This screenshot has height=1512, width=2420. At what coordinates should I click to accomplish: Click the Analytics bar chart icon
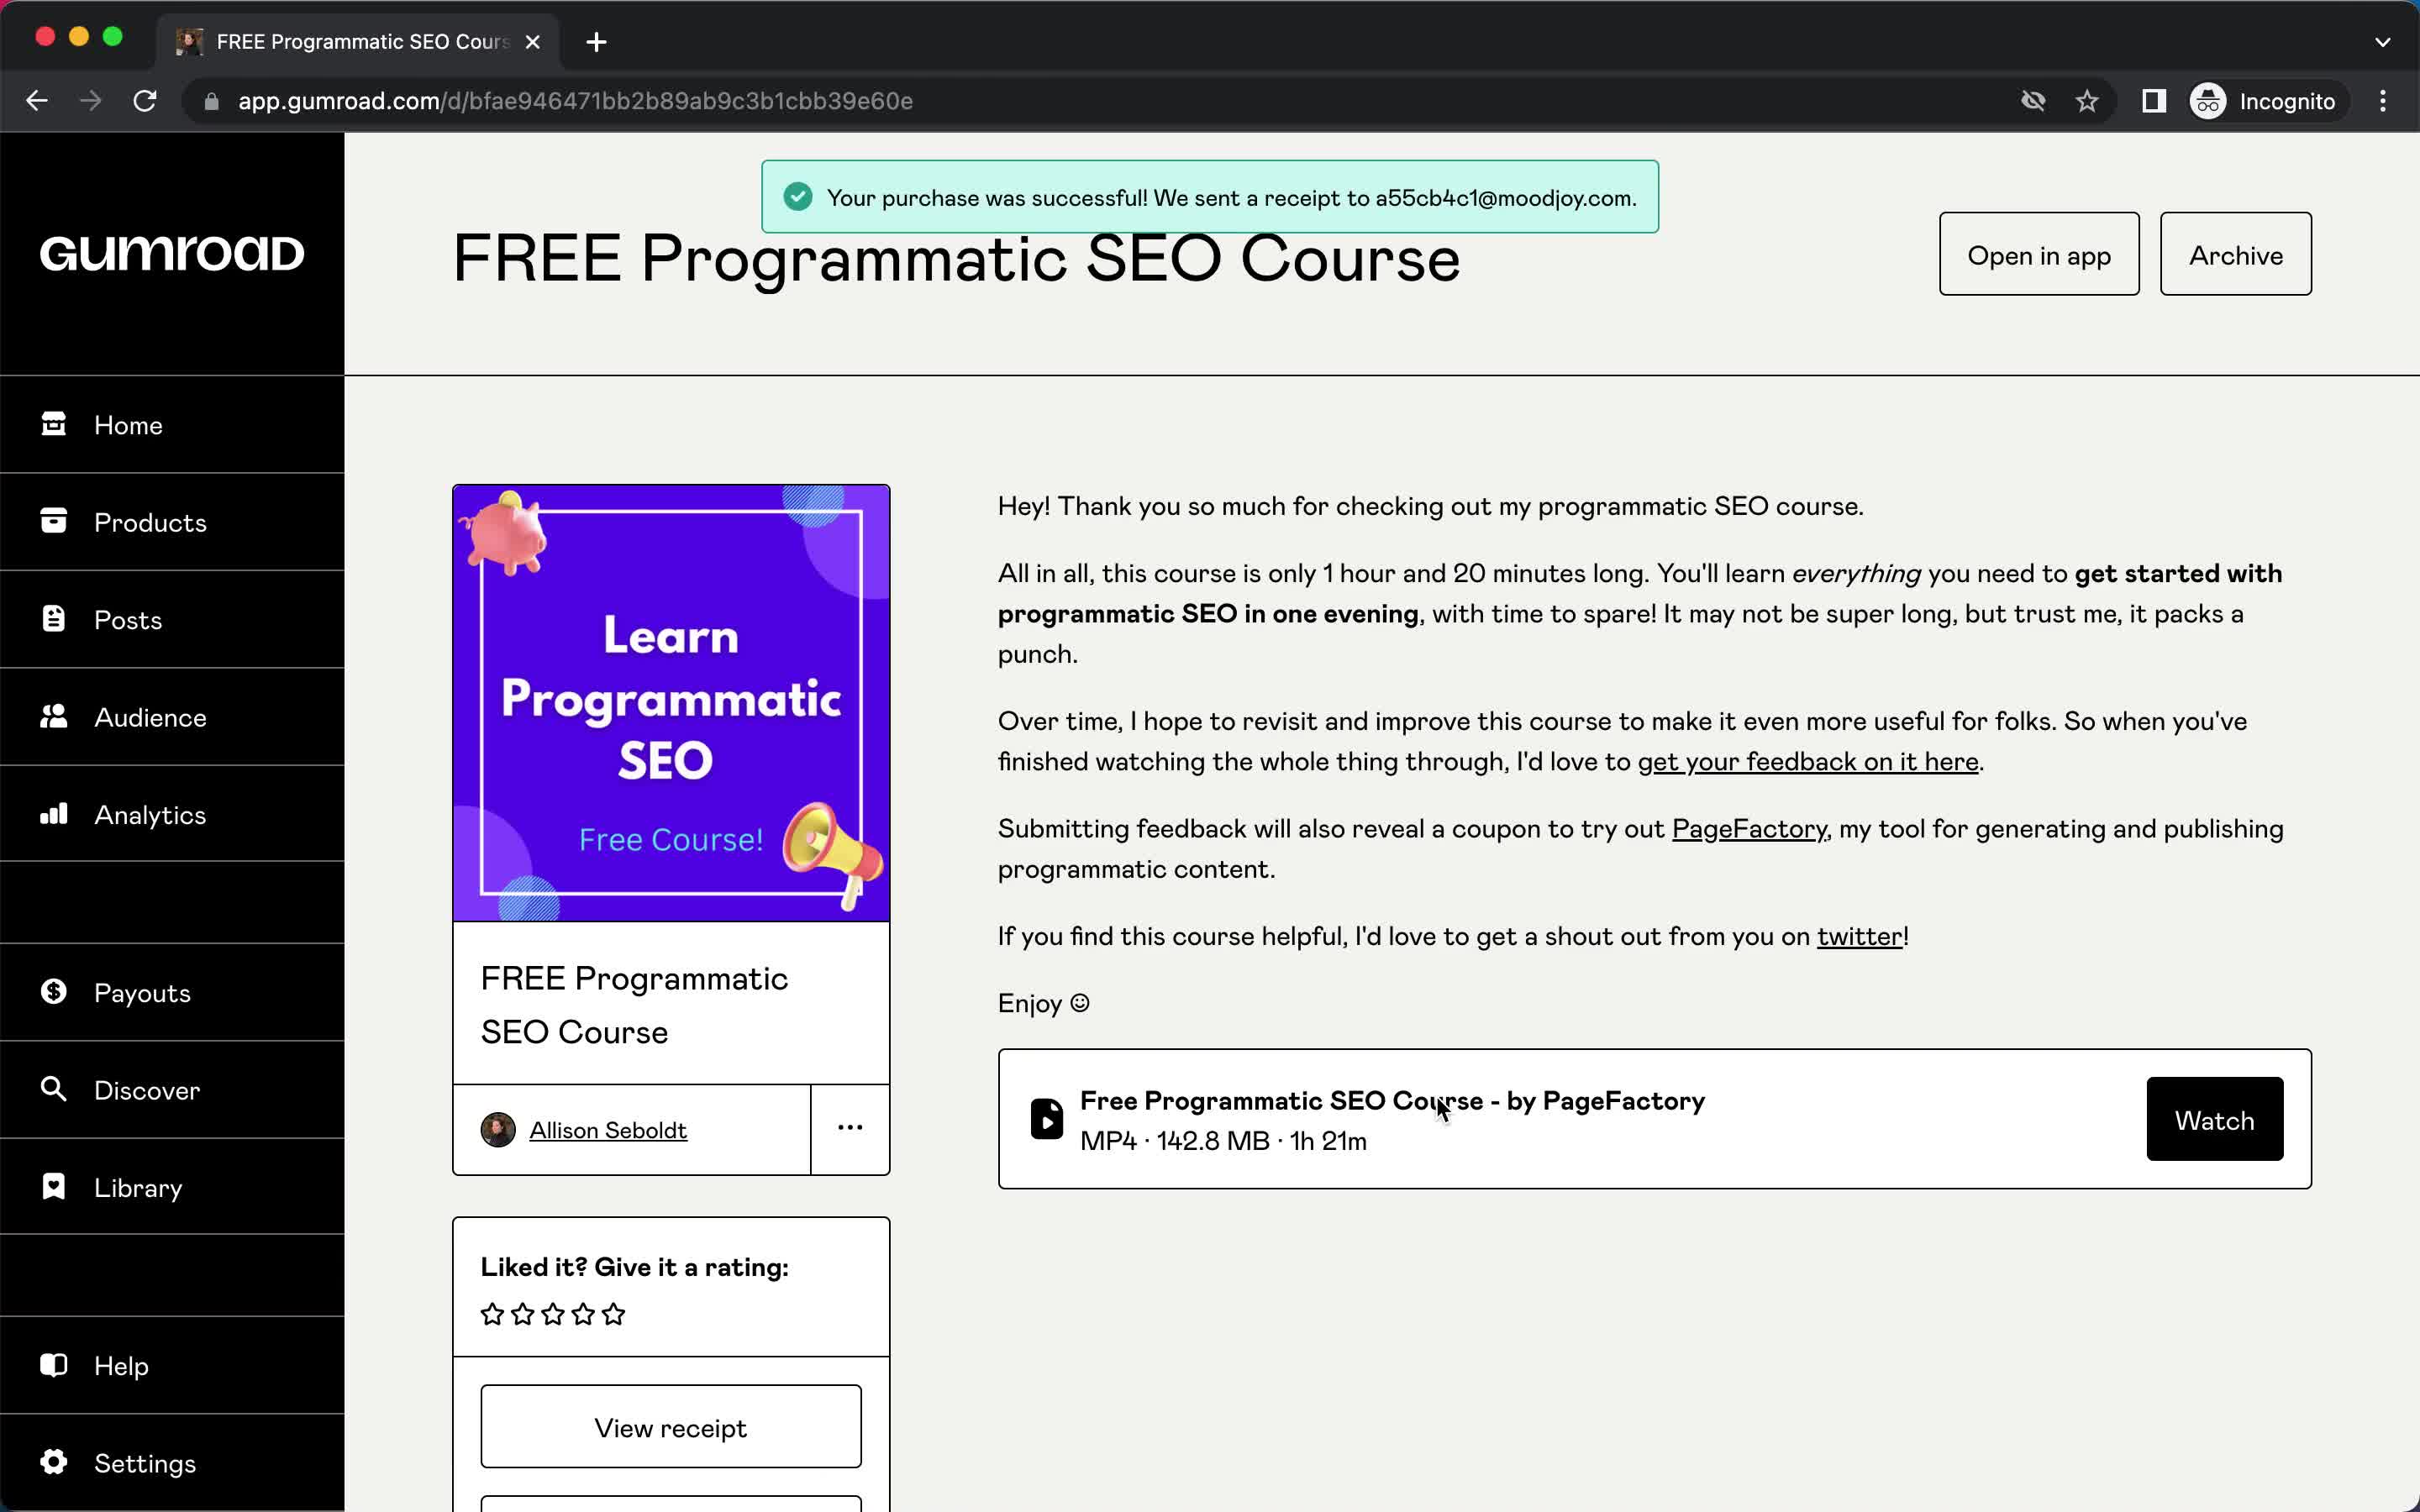pyautogui.click(x=54, y=813)
